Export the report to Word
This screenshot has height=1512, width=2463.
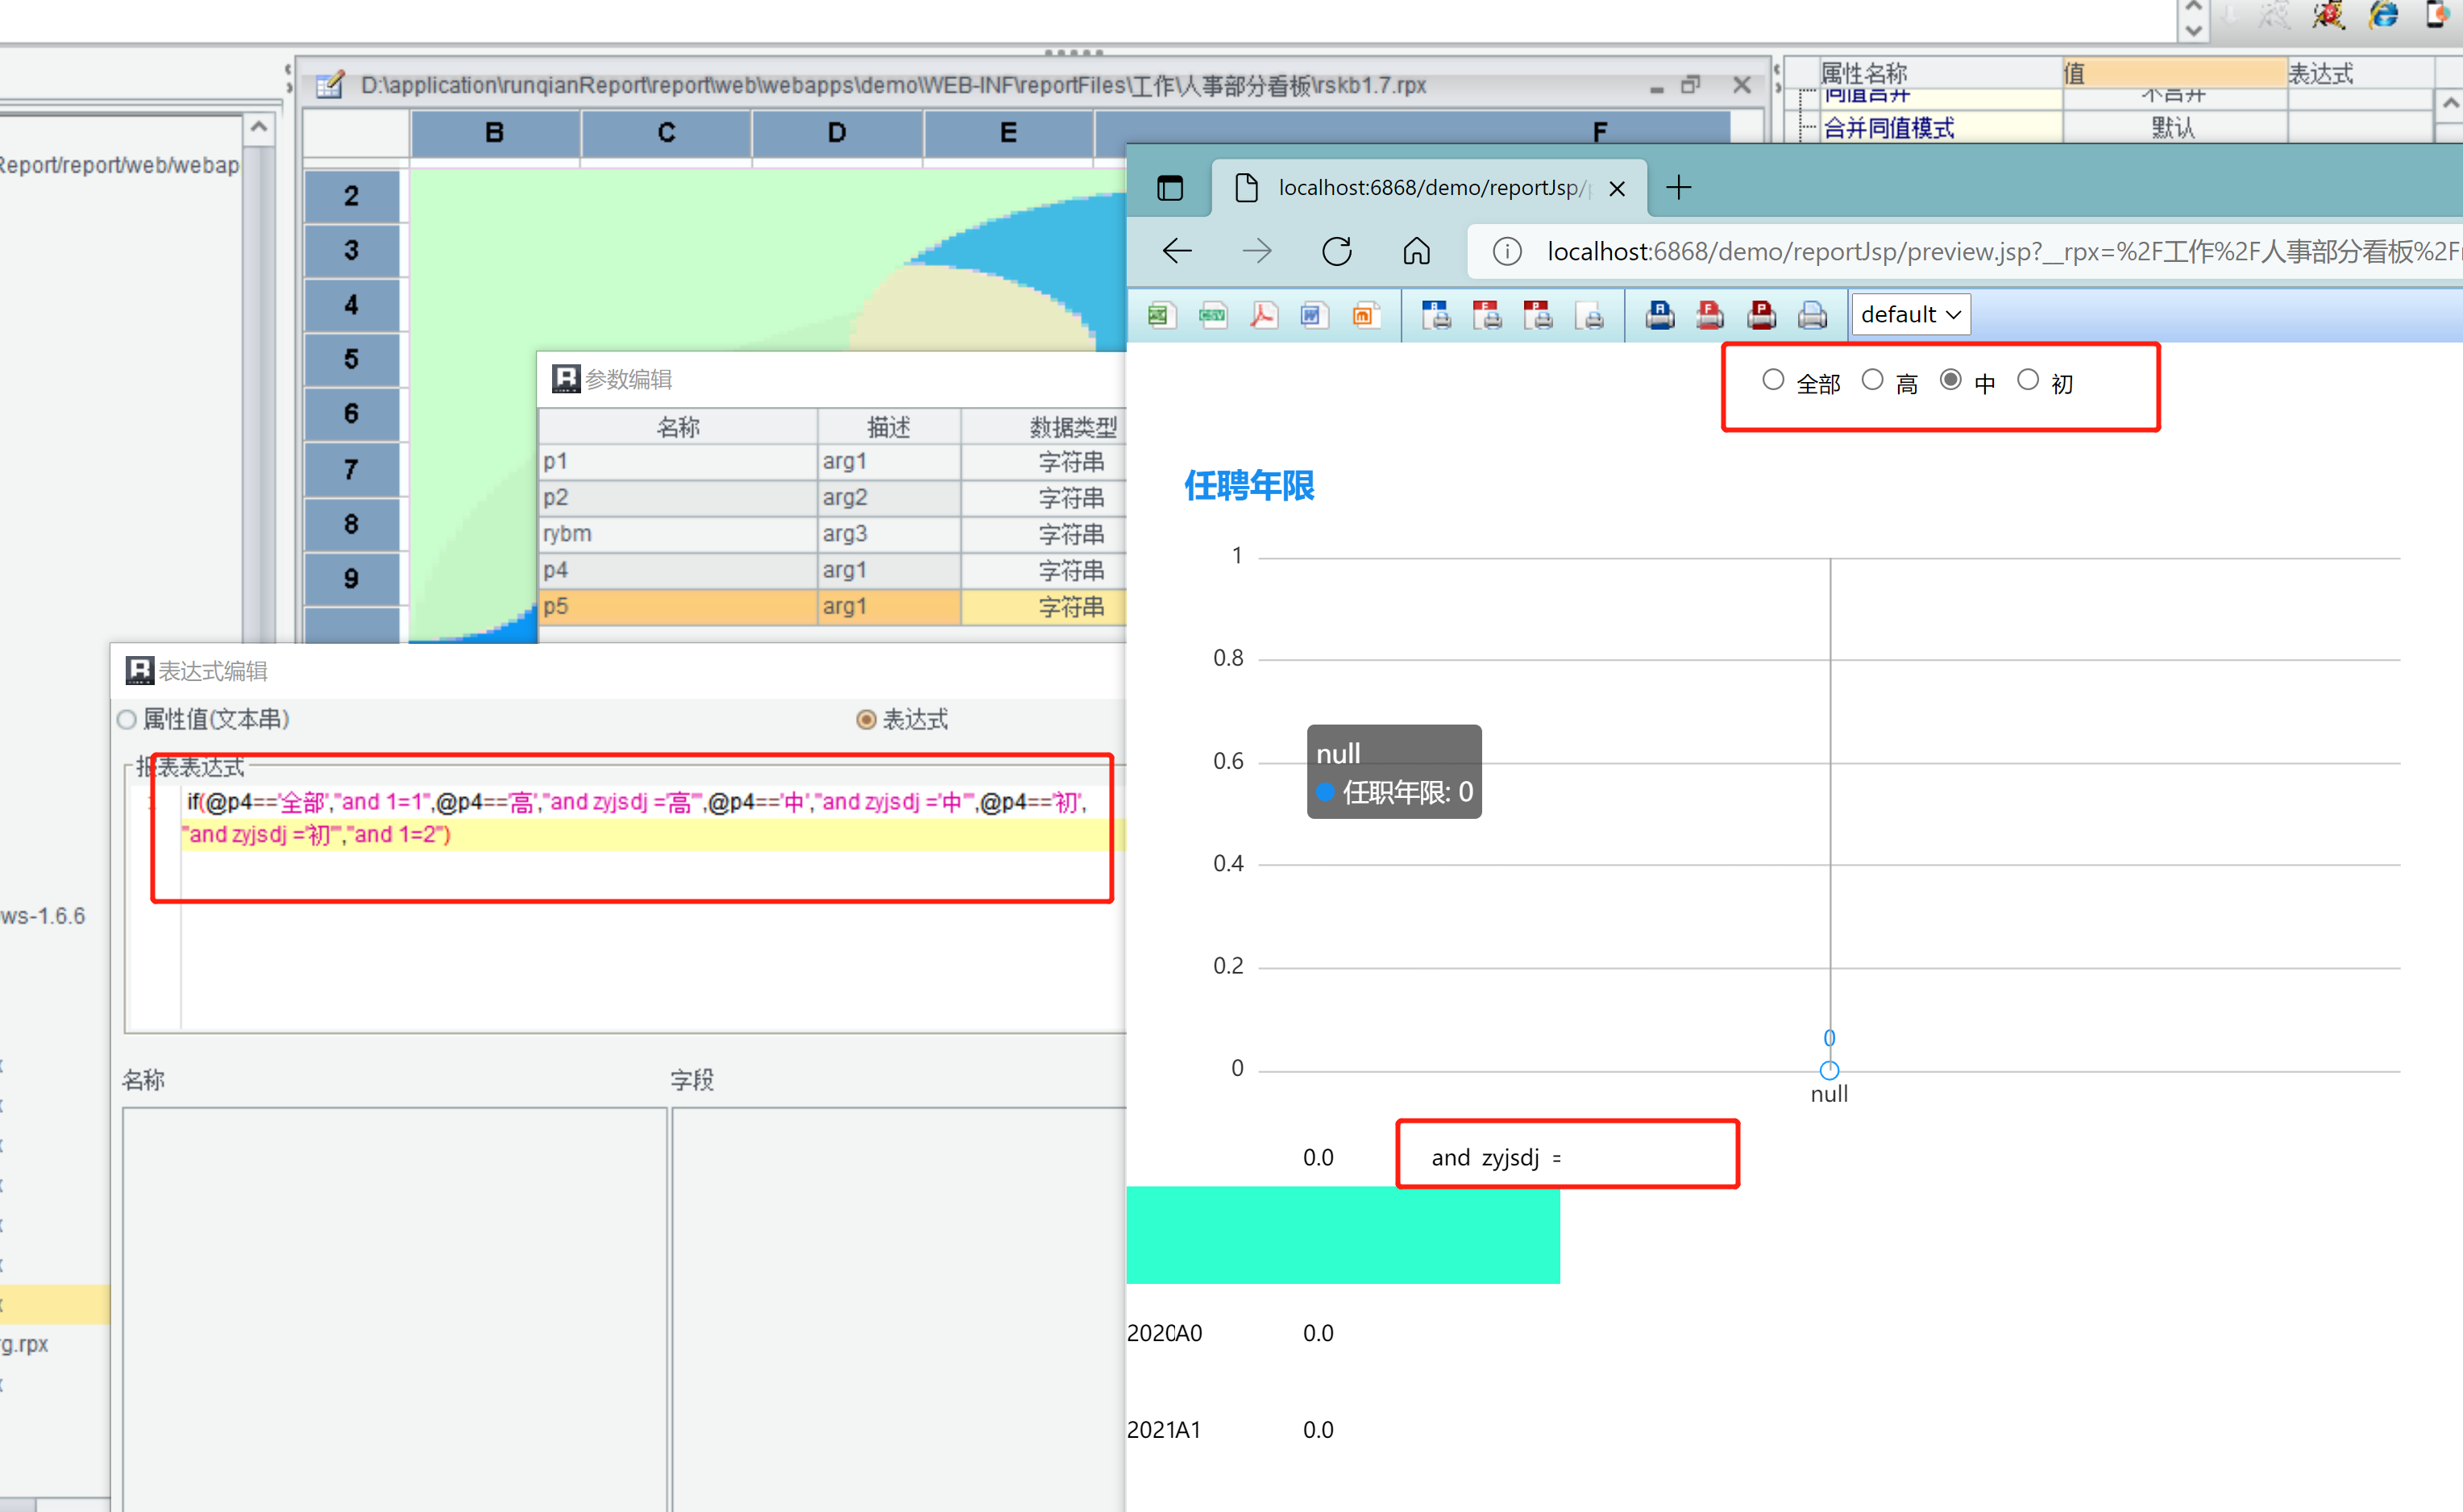(x=1313, y=315)
